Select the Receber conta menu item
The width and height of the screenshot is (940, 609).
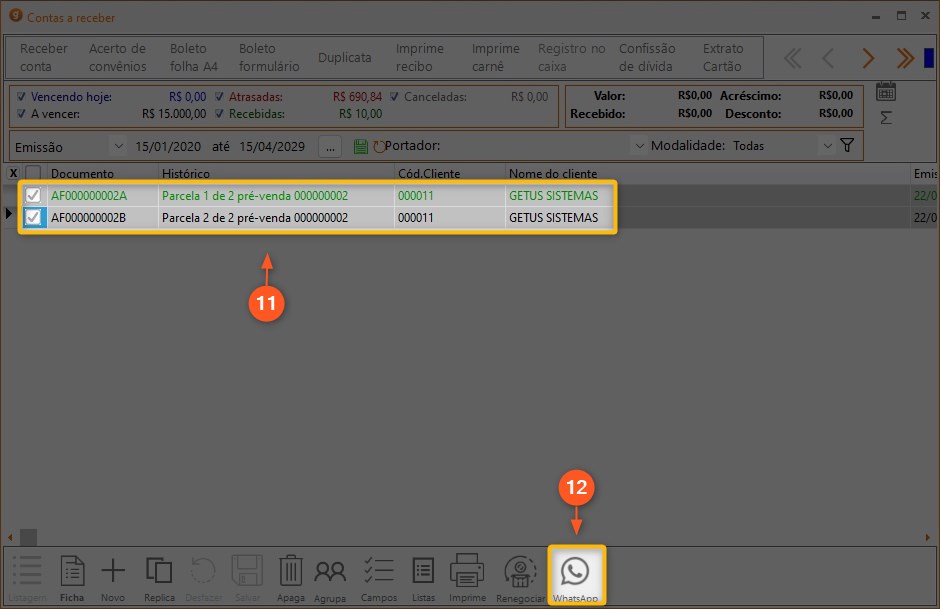click(44, 57)
